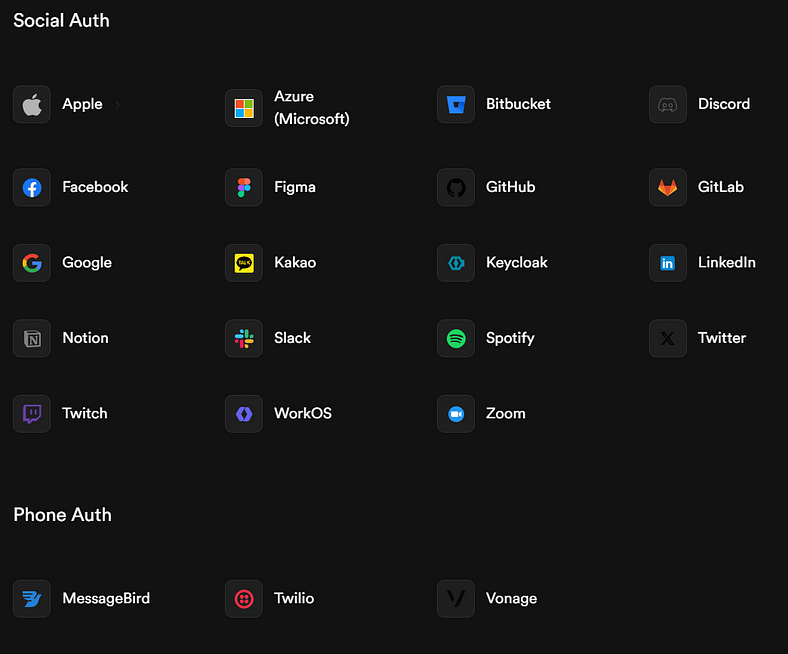
Task: Click the Discord logo icon
Action: [x=668, y=105]
